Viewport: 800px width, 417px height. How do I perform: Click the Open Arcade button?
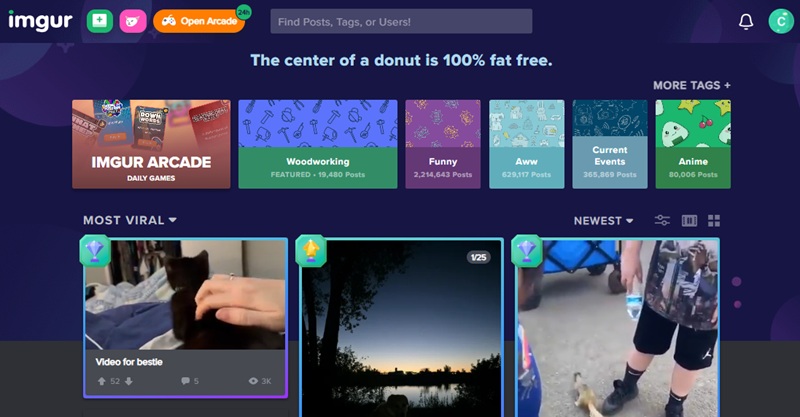(199, 21)
